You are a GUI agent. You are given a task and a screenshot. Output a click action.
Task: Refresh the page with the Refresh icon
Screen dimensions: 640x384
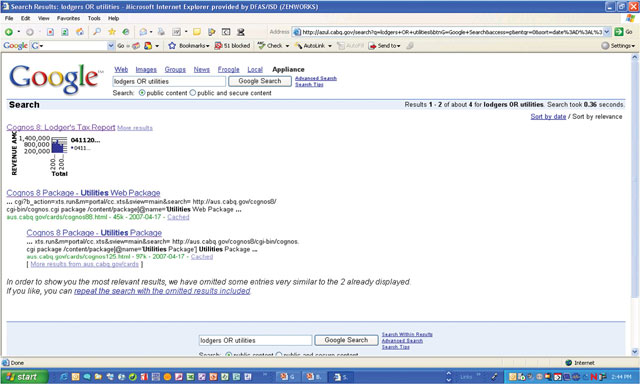click(x=64, y=32)
